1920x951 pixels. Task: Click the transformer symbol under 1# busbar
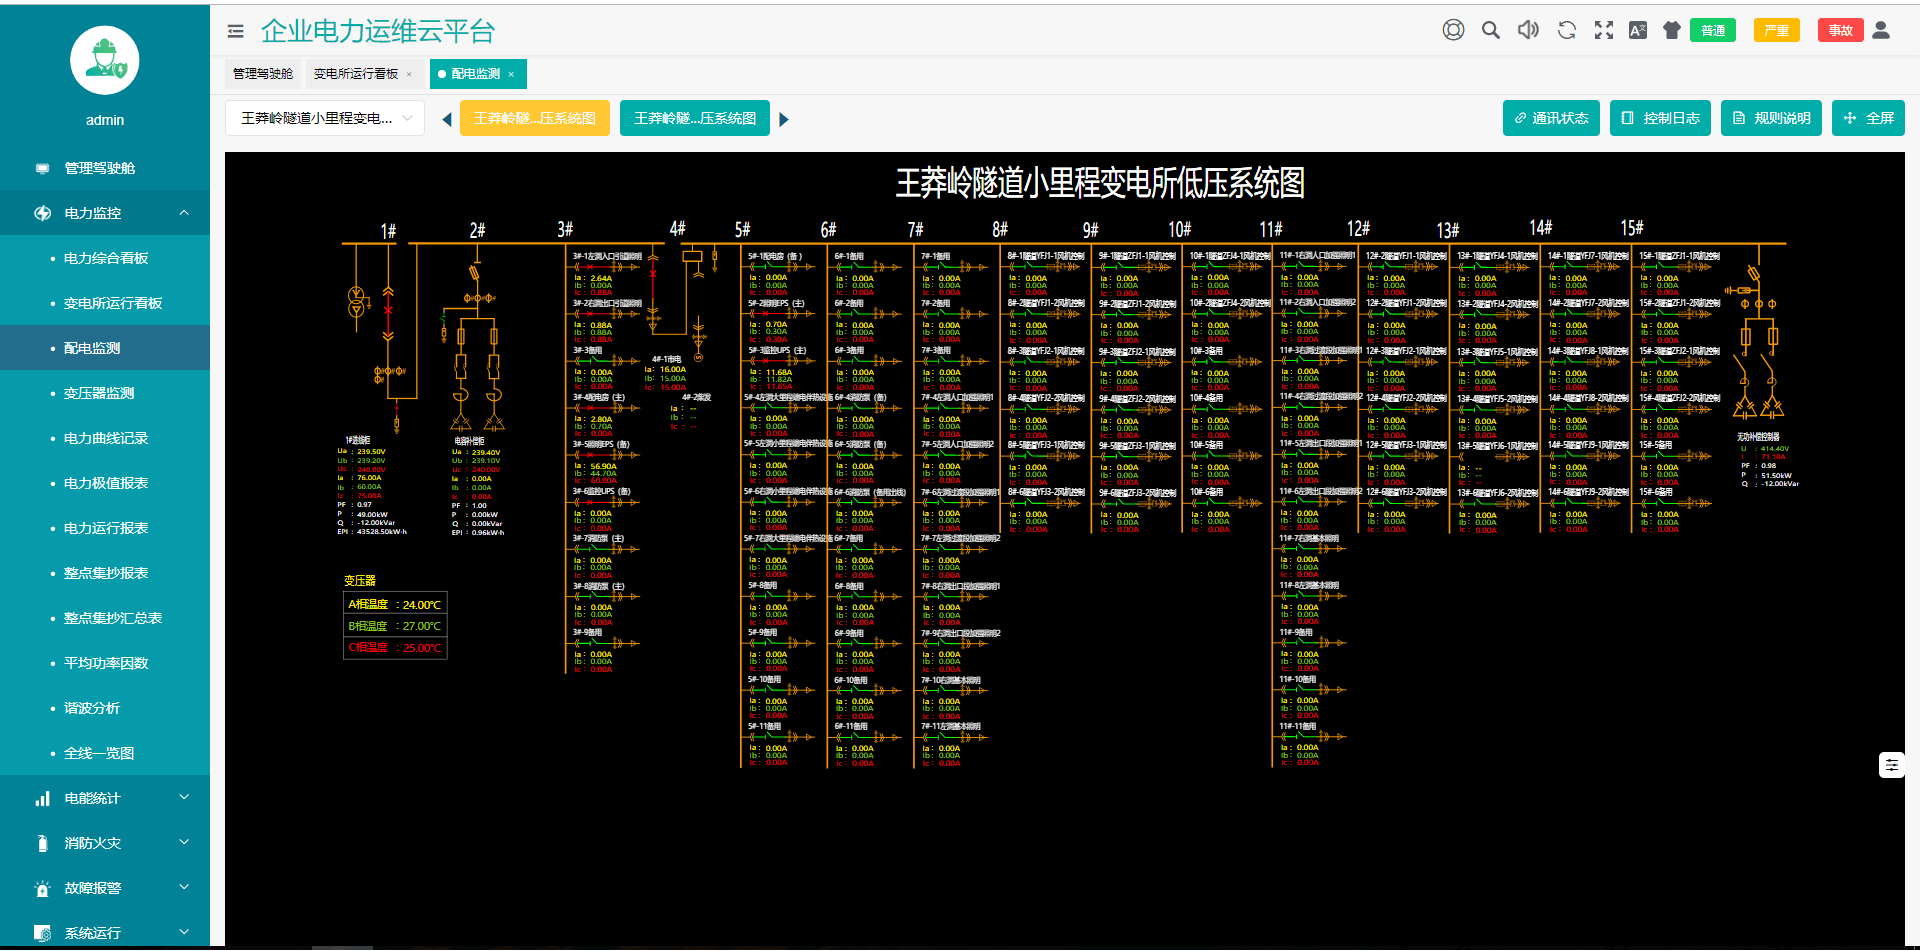[x=356, y=302]
